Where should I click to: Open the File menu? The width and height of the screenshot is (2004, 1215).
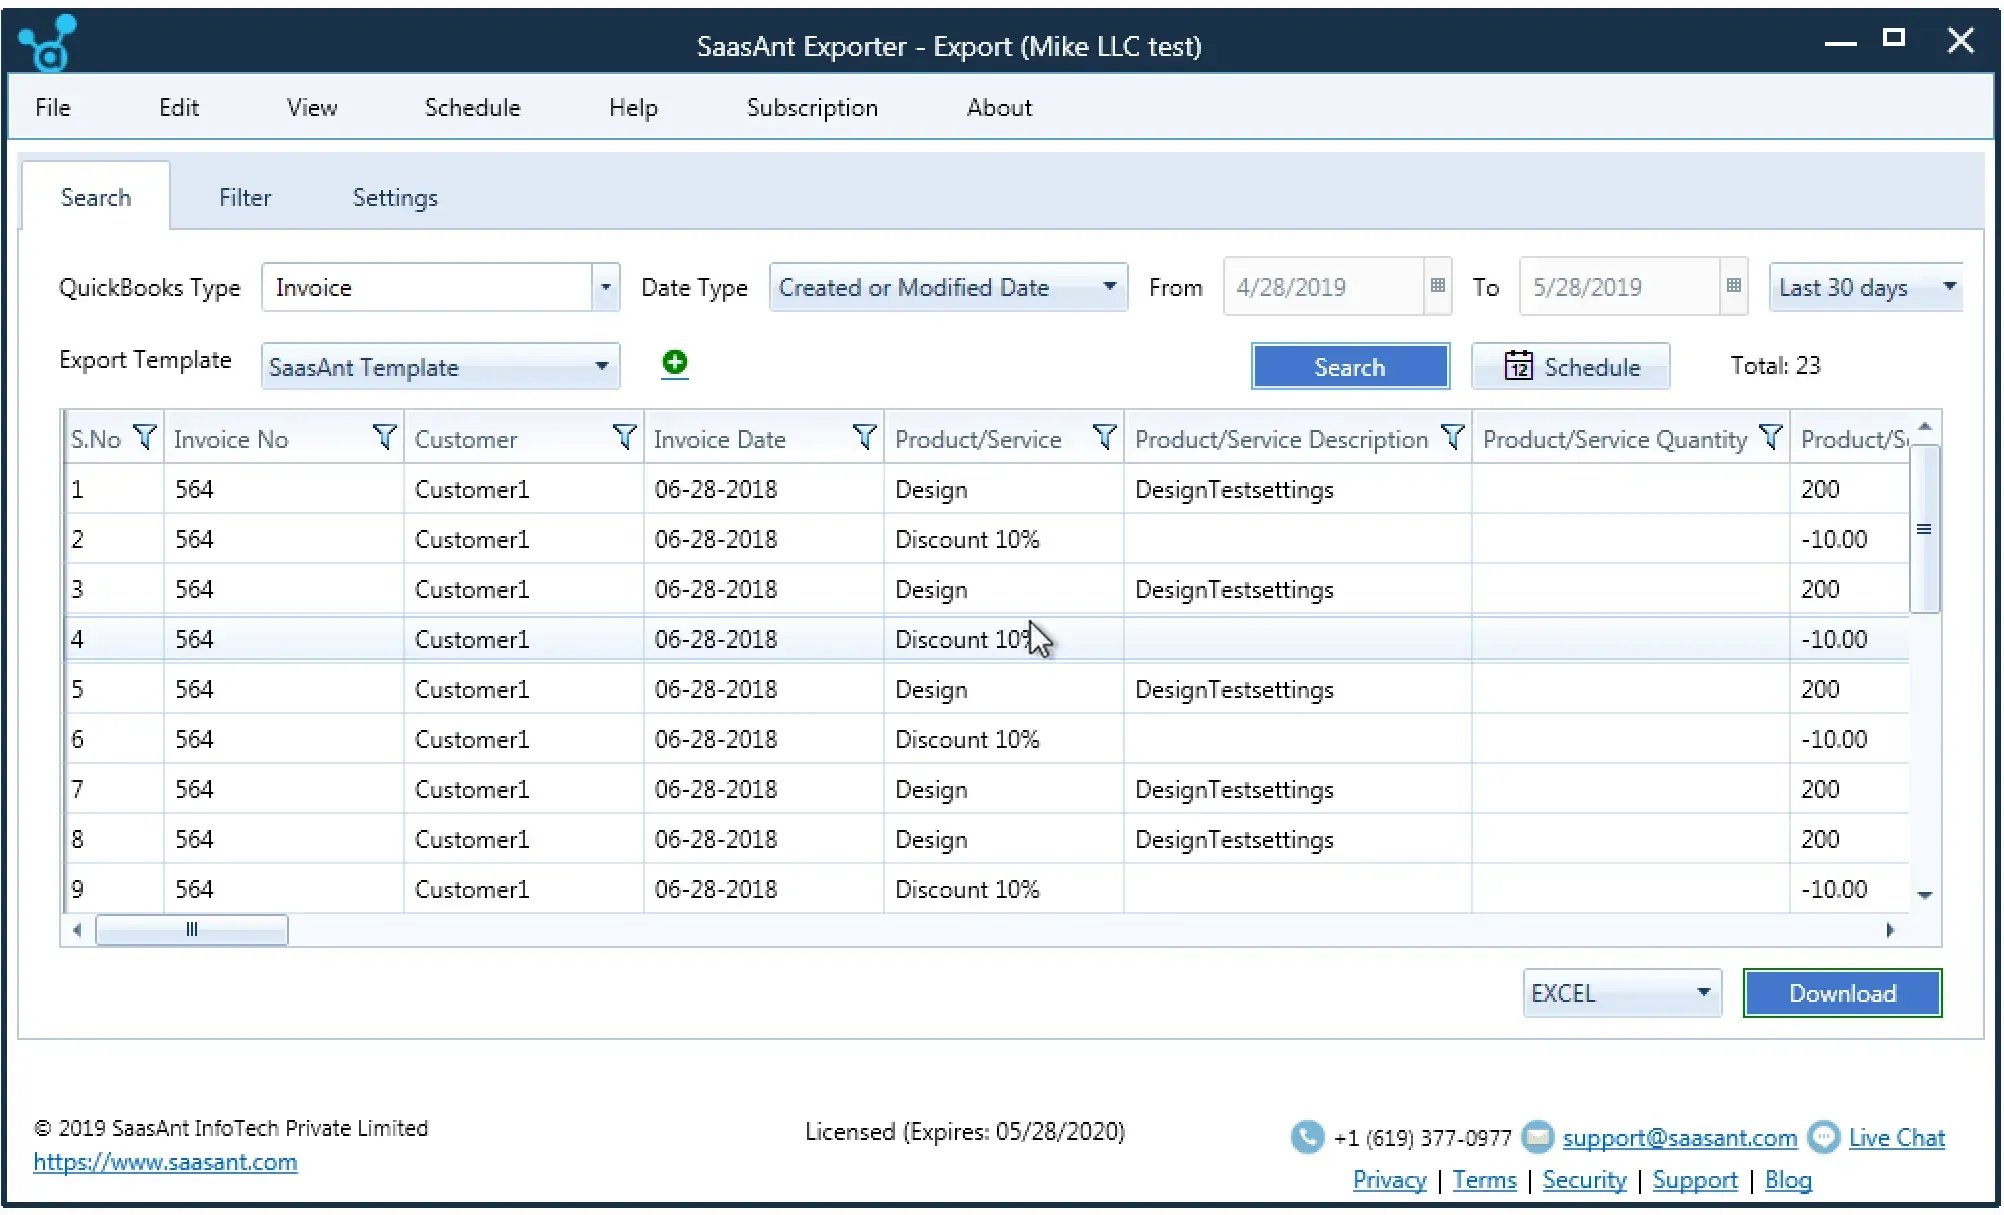pos(53,107)
